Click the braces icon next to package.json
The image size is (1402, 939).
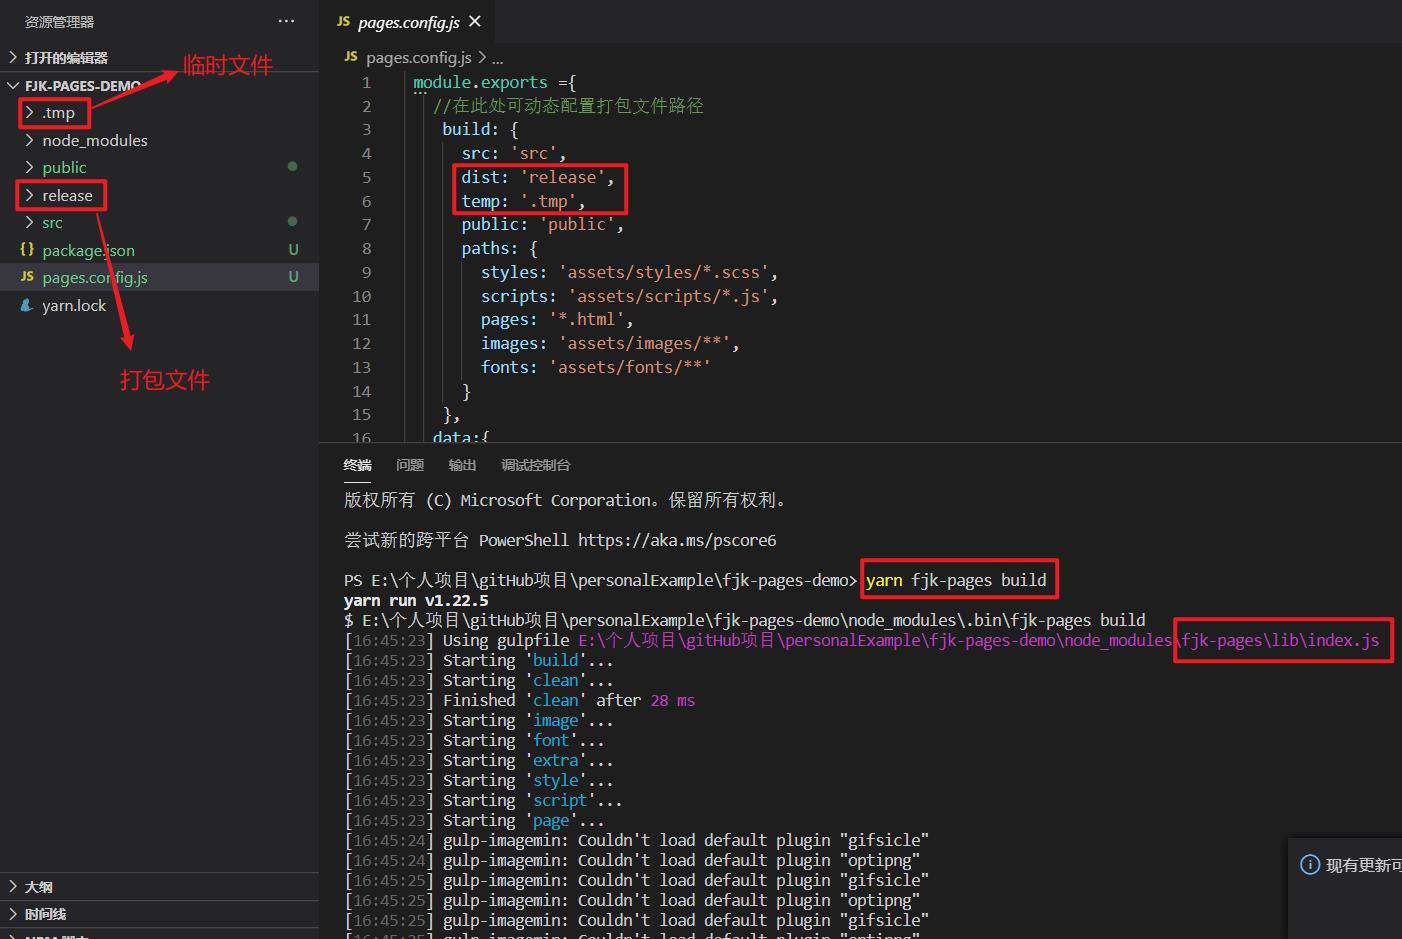(x=27, y=249)
